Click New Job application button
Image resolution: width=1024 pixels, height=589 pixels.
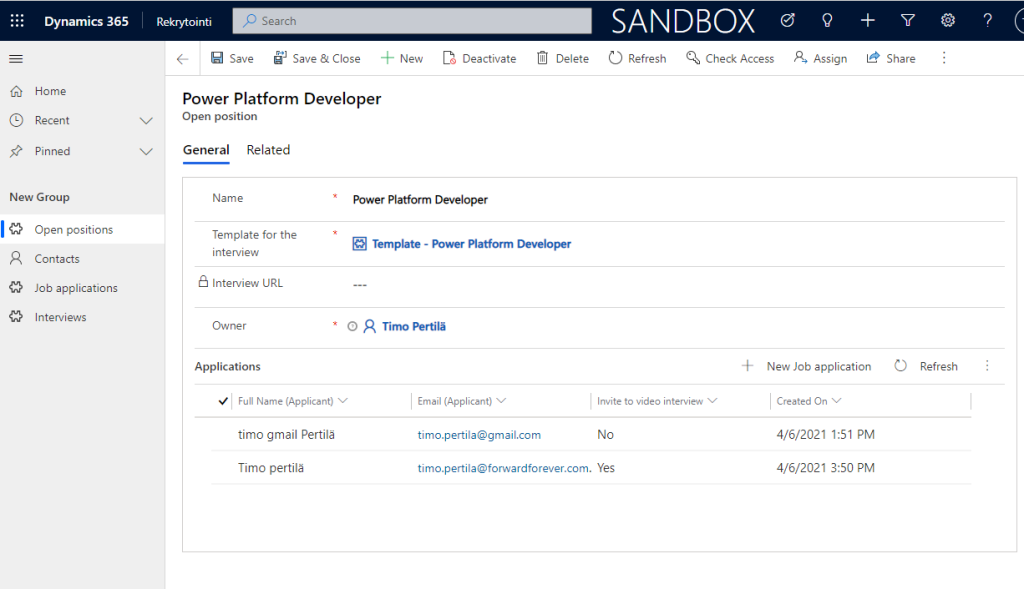tap(806, 367)
